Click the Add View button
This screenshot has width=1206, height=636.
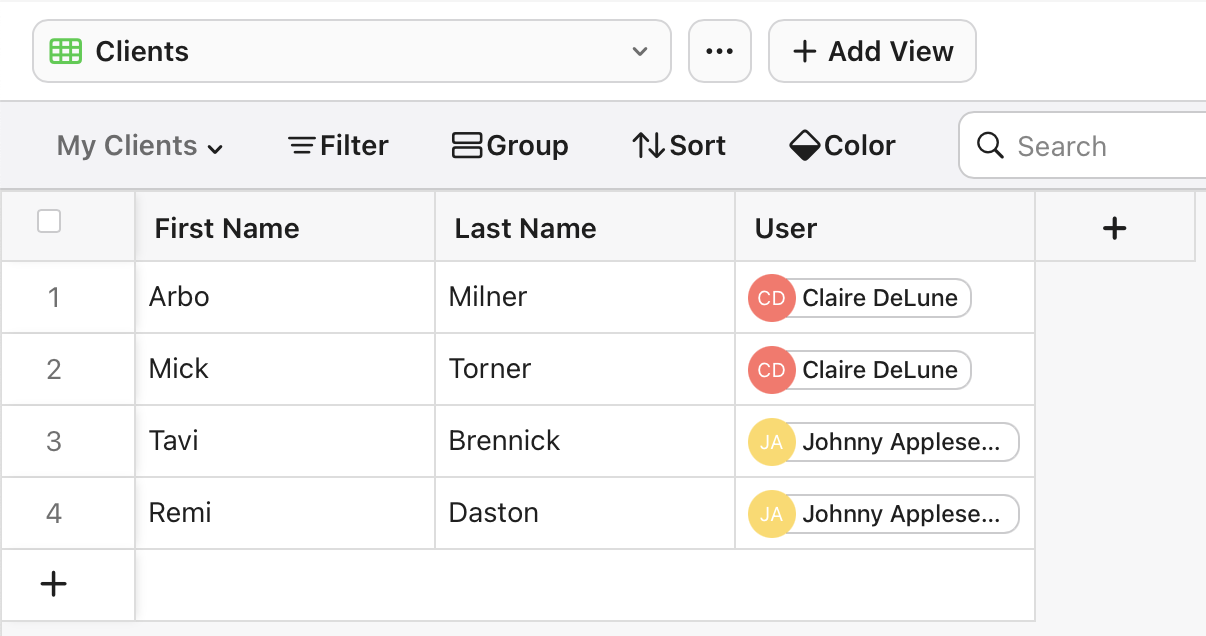point(871,50)
